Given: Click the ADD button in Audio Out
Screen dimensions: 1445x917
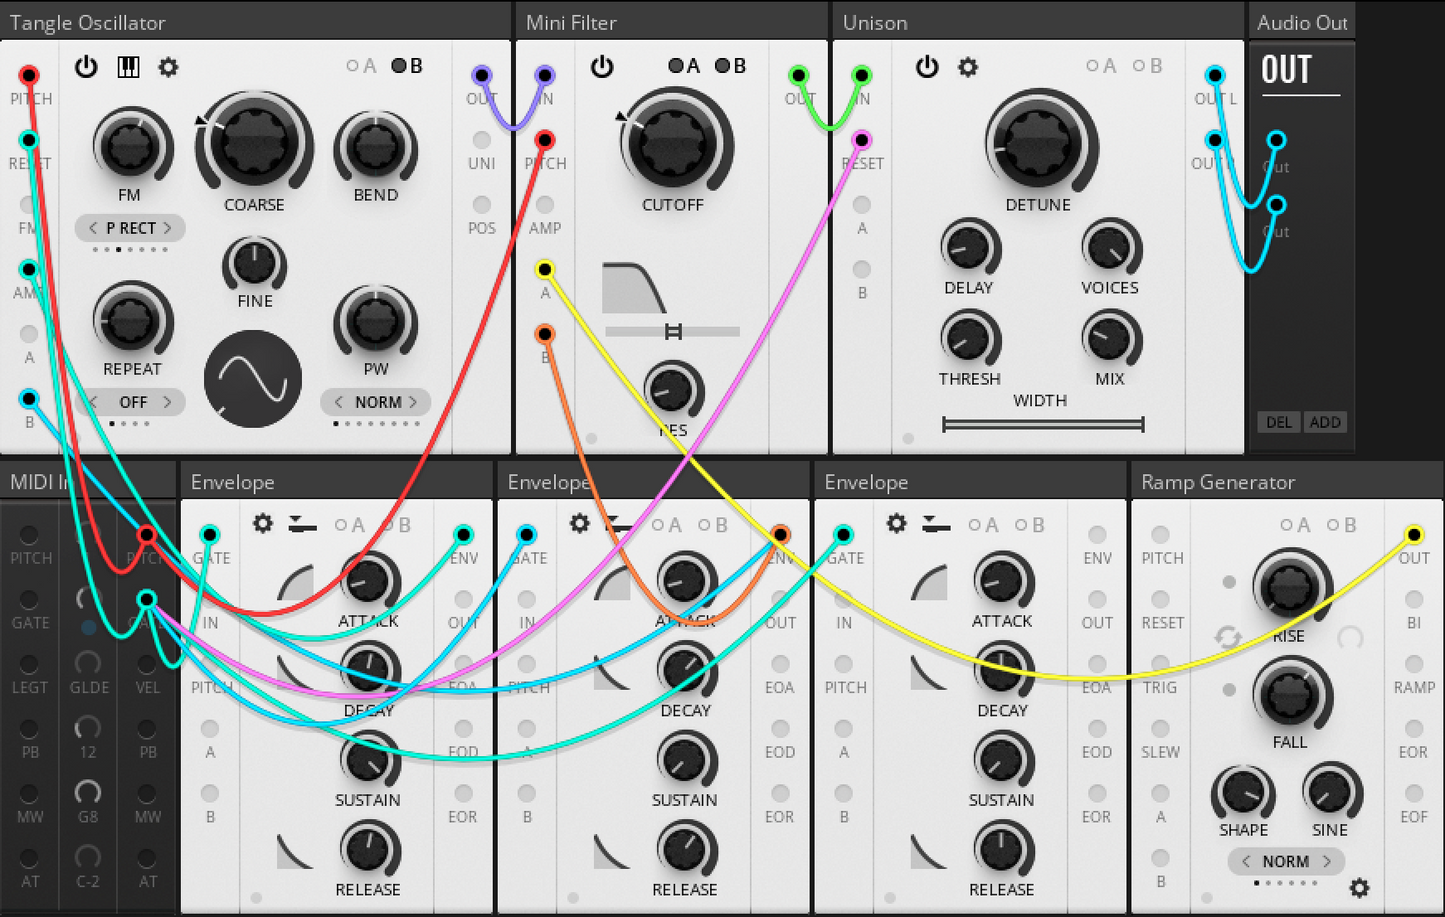Looking at the screenshot, I should coord(1325,422).
